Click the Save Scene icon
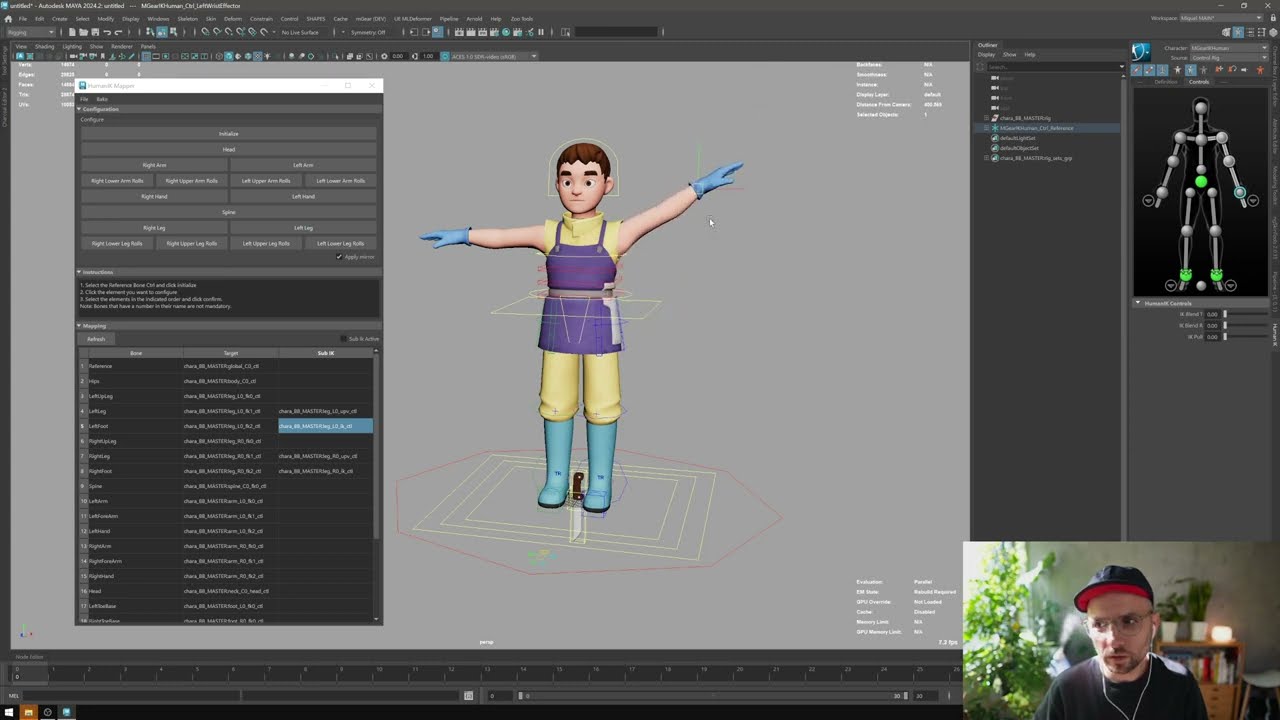 (x=94, y=32)
